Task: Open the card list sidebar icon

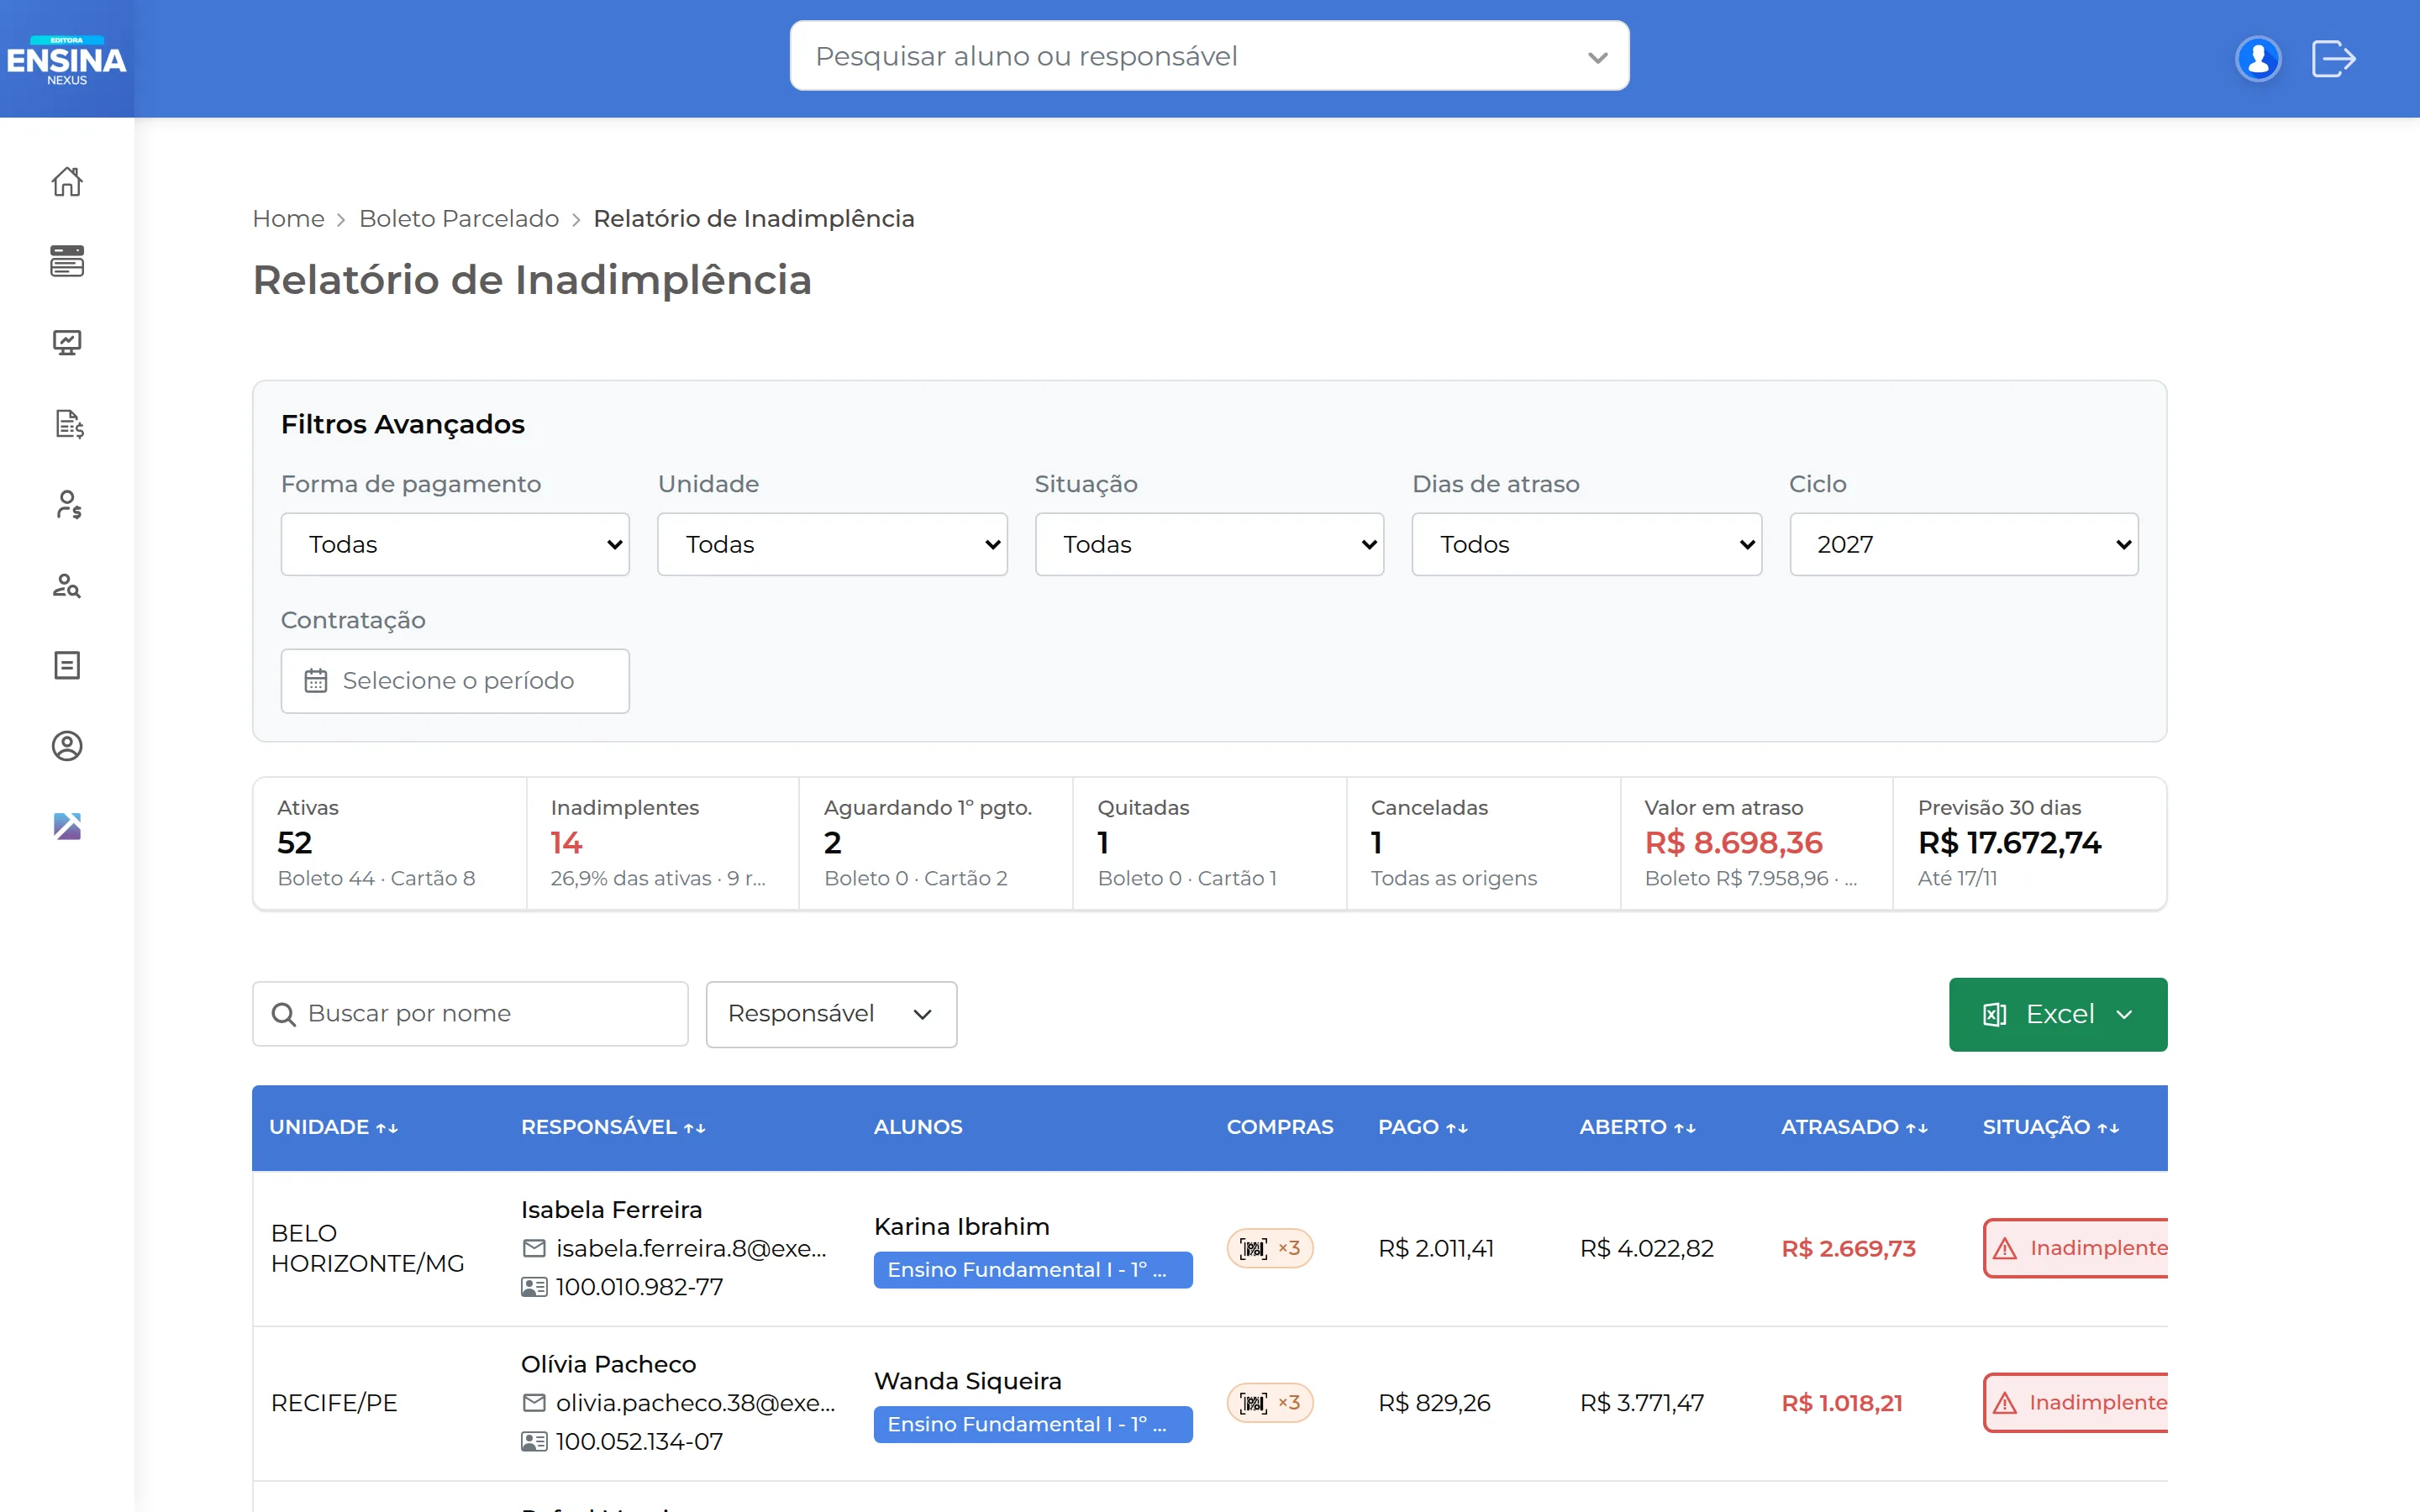Action: 67,262
